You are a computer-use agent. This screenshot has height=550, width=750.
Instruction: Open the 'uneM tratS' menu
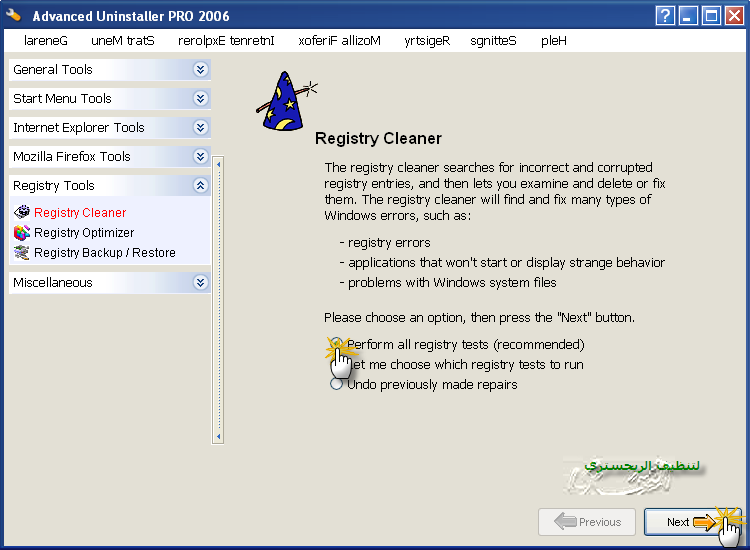(123, 41)
